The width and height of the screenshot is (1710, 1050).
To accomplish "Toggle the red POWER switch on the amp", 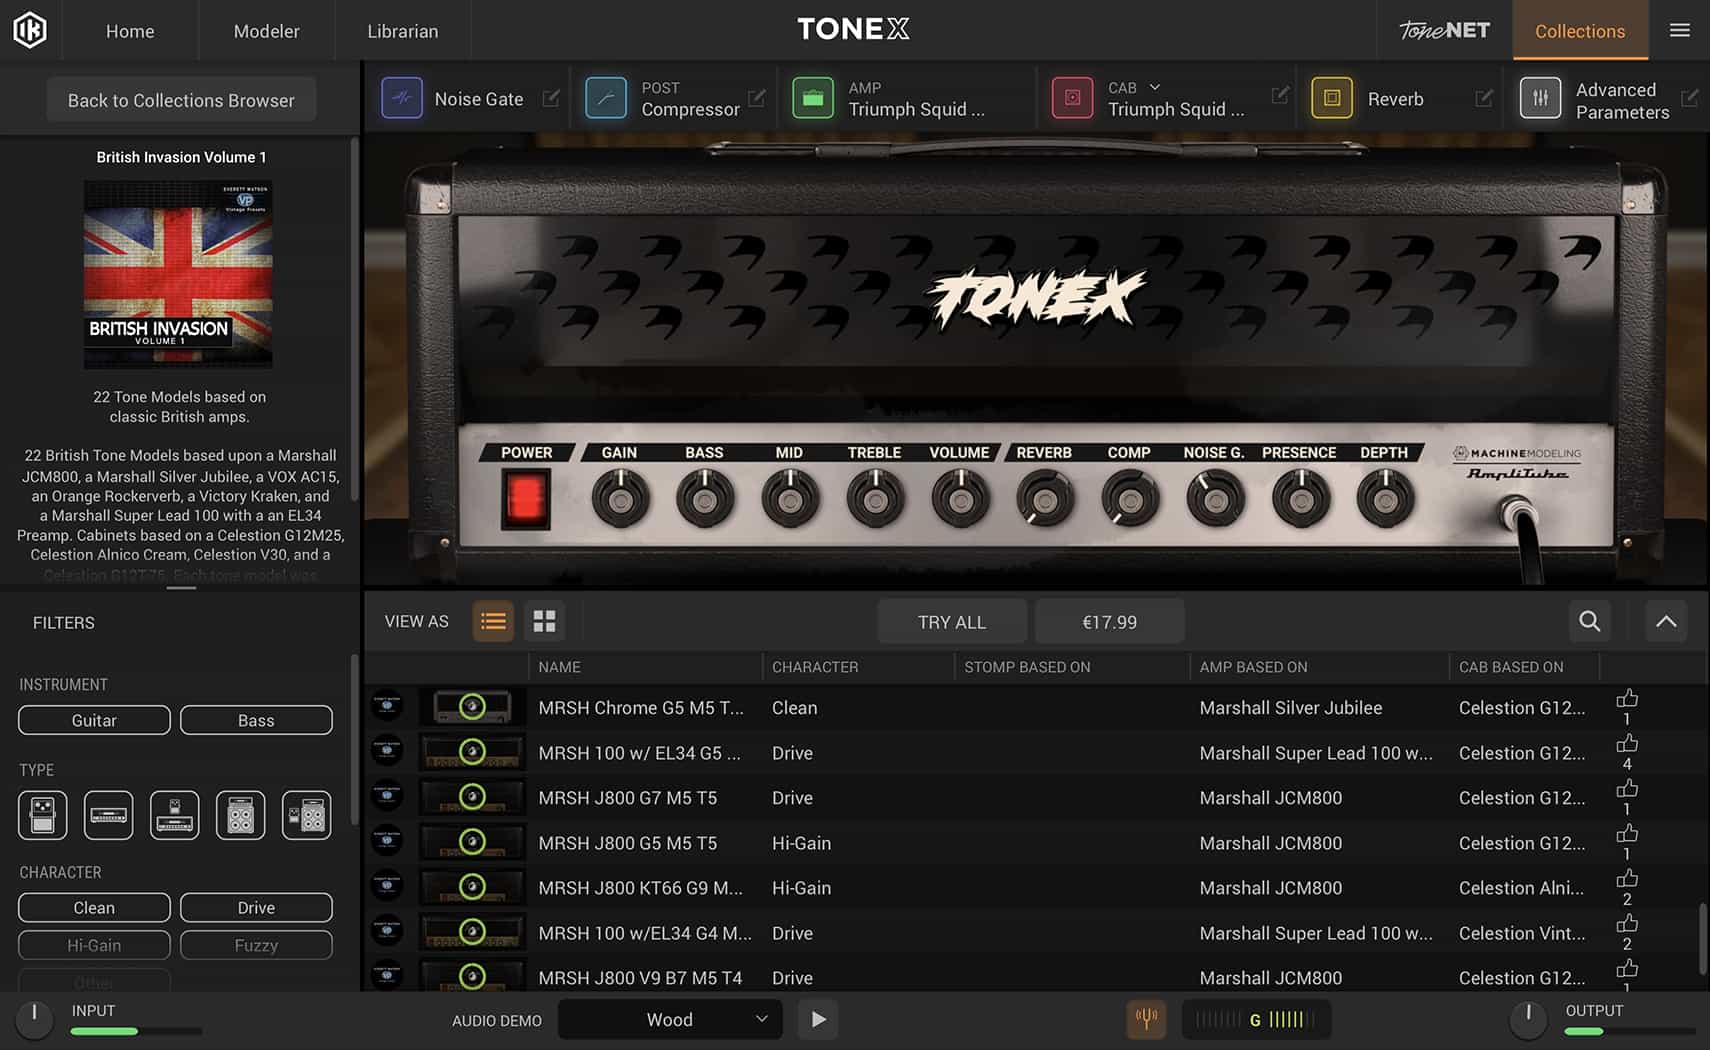I will pyautogui.click(x=526, y=498).
